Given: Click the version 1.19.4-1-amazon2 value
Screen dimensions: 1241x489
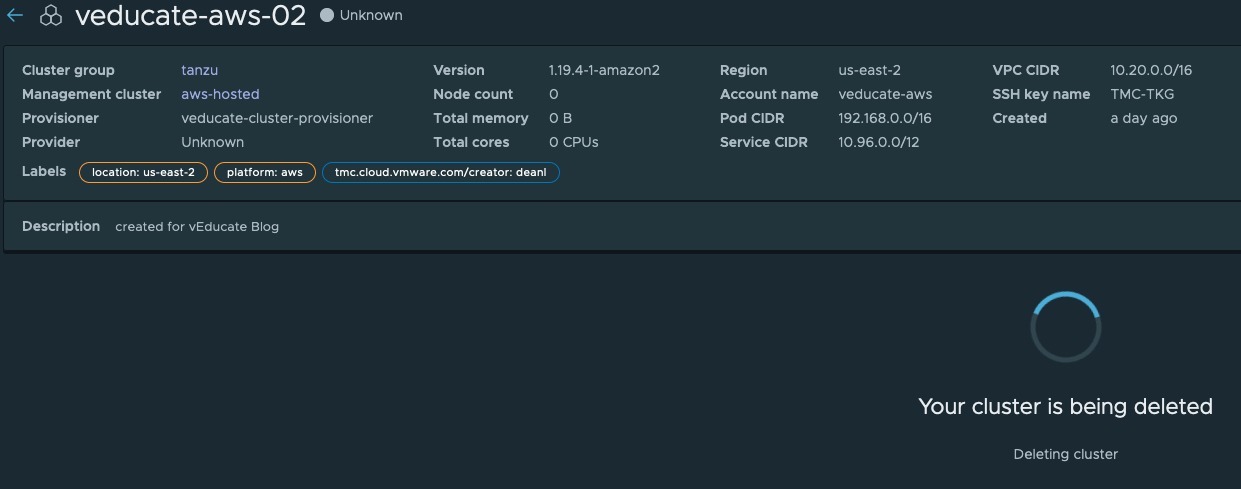Looking at the screenshot, I should click(604, 70).
